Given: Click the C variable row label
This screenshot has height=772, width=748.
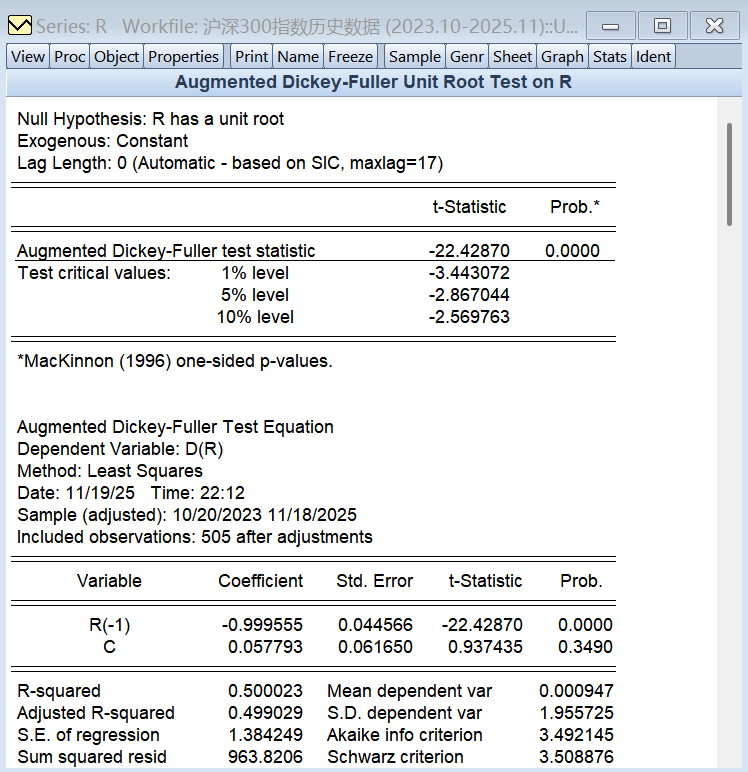Looking at the screenshot, I should (x=109, y=646).
